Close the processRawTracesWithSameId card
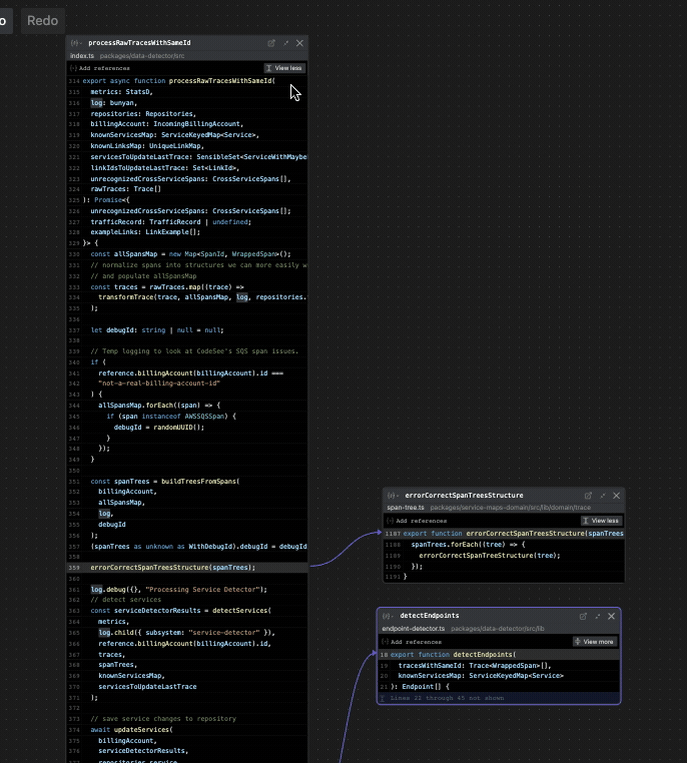This screenshot has height=763, width=687. point(300,43)
